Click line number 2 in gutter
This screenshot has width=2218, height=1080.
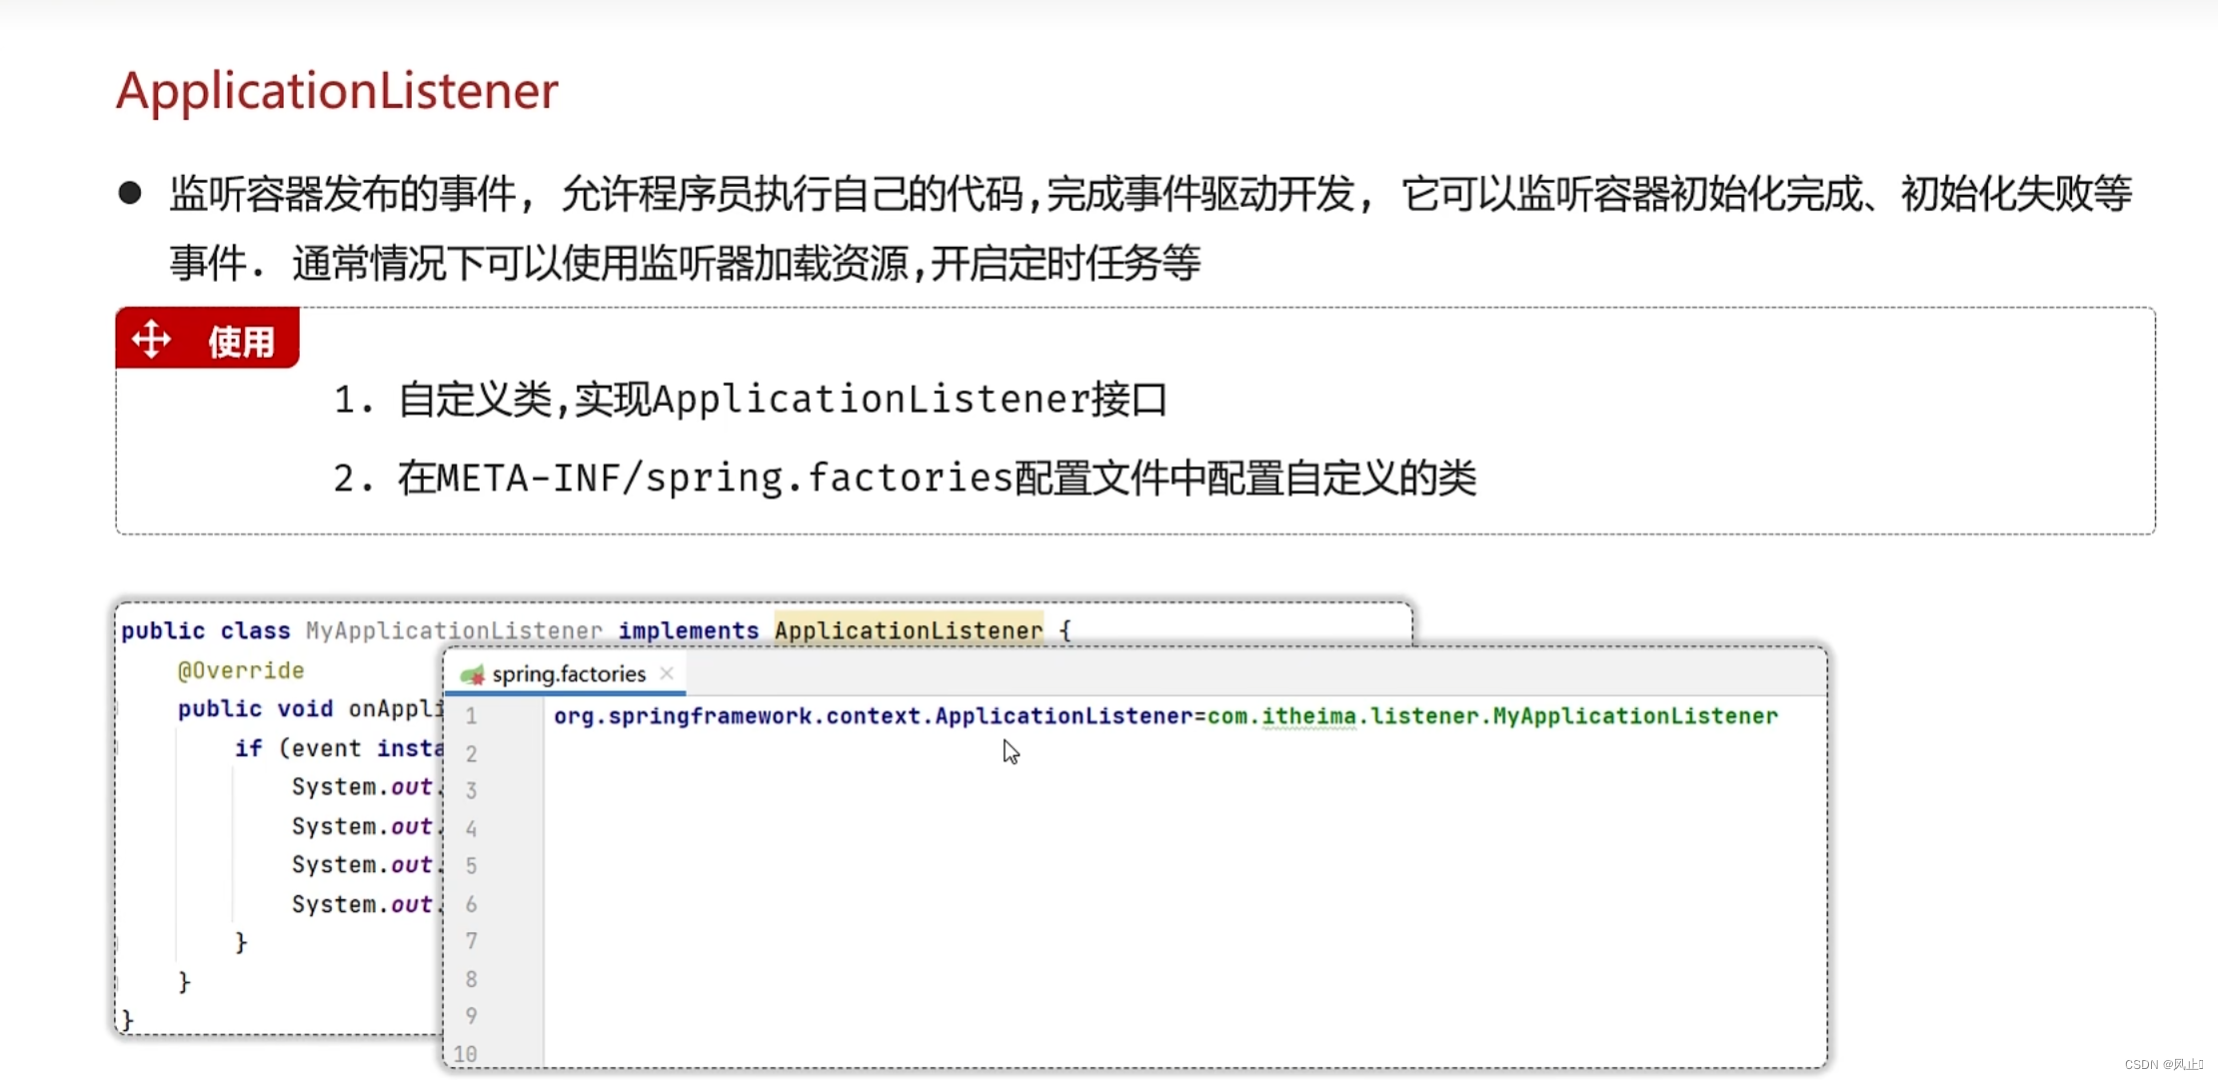471,754
